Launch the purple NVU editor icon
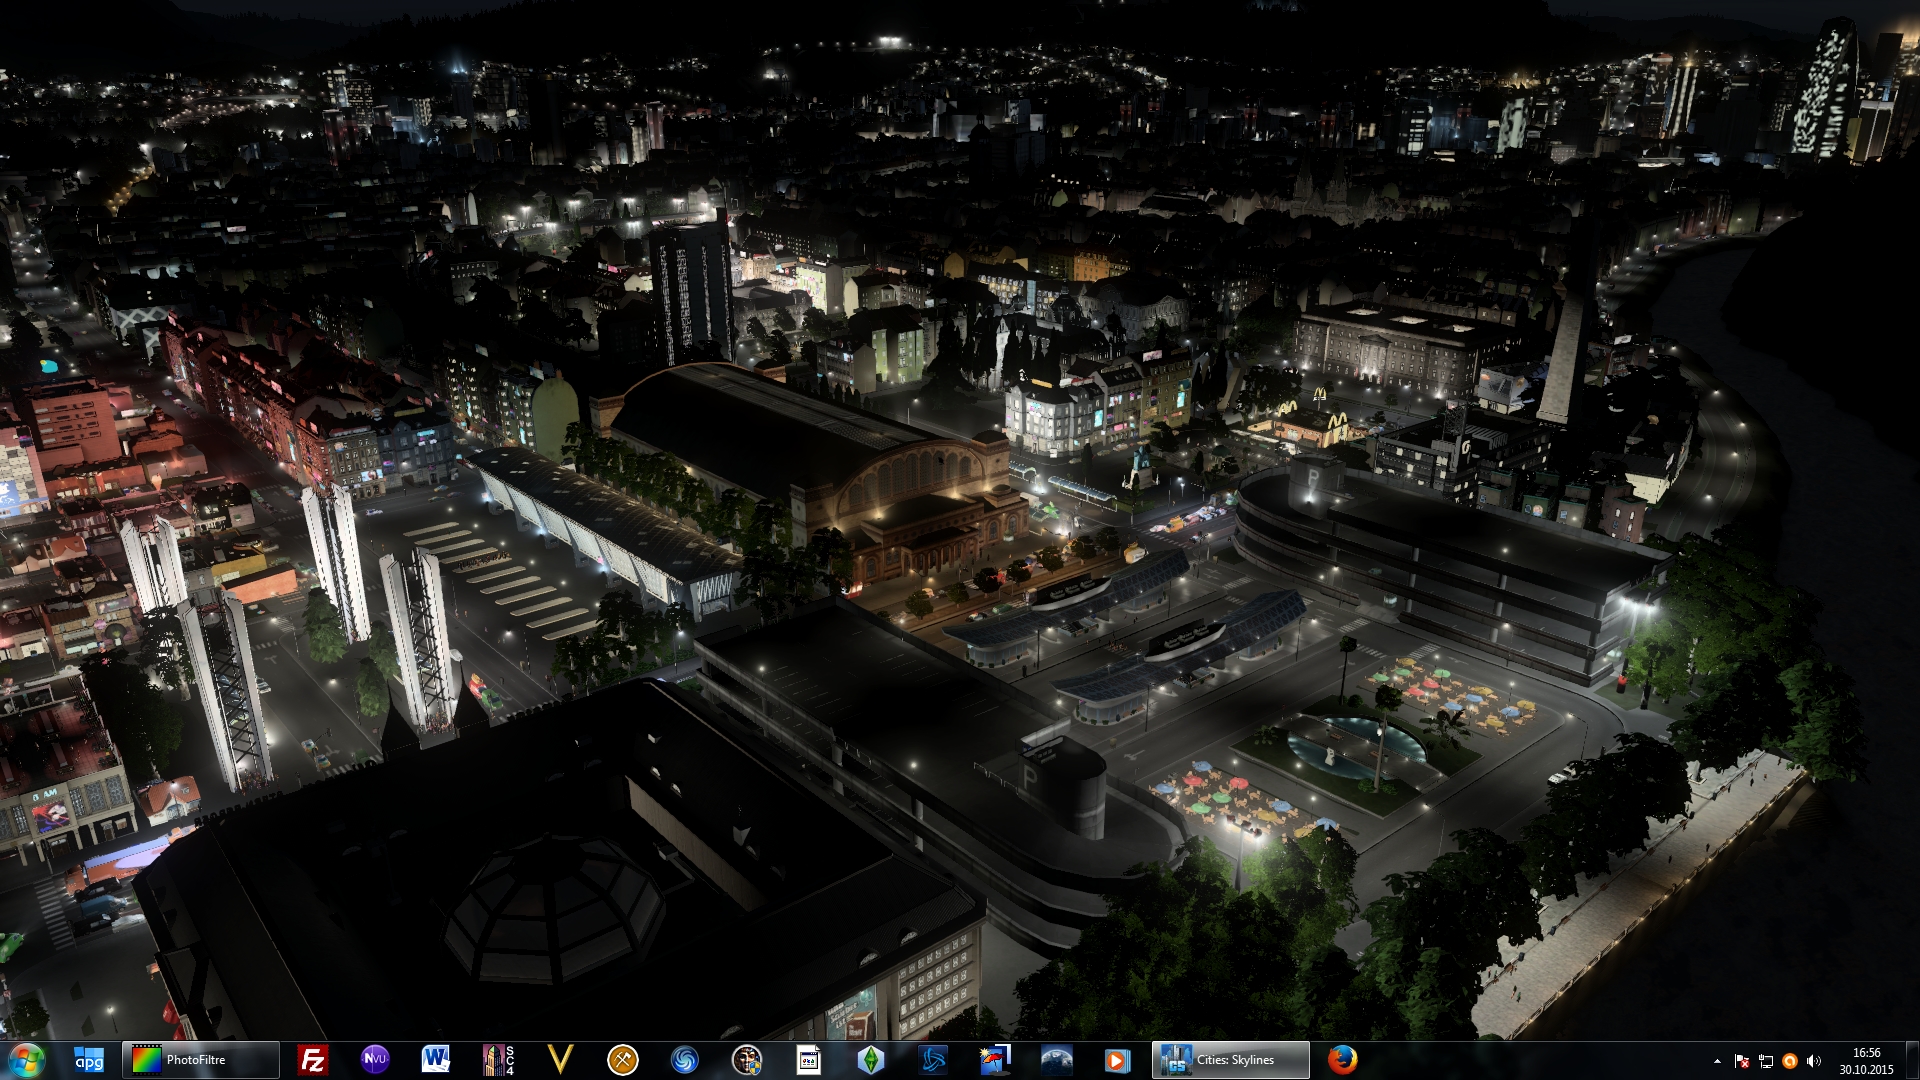The height and width of the screenshot is (1080, 1920). click(x=375, y=1060)
